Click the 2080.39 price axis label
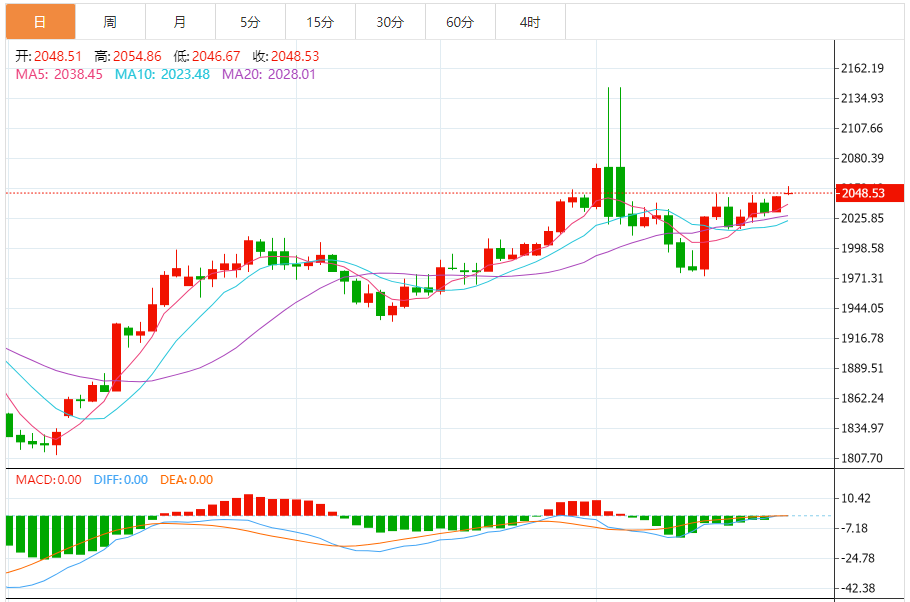Image resolution: width=910 pixels, height=602 pixels. point(862,158)
